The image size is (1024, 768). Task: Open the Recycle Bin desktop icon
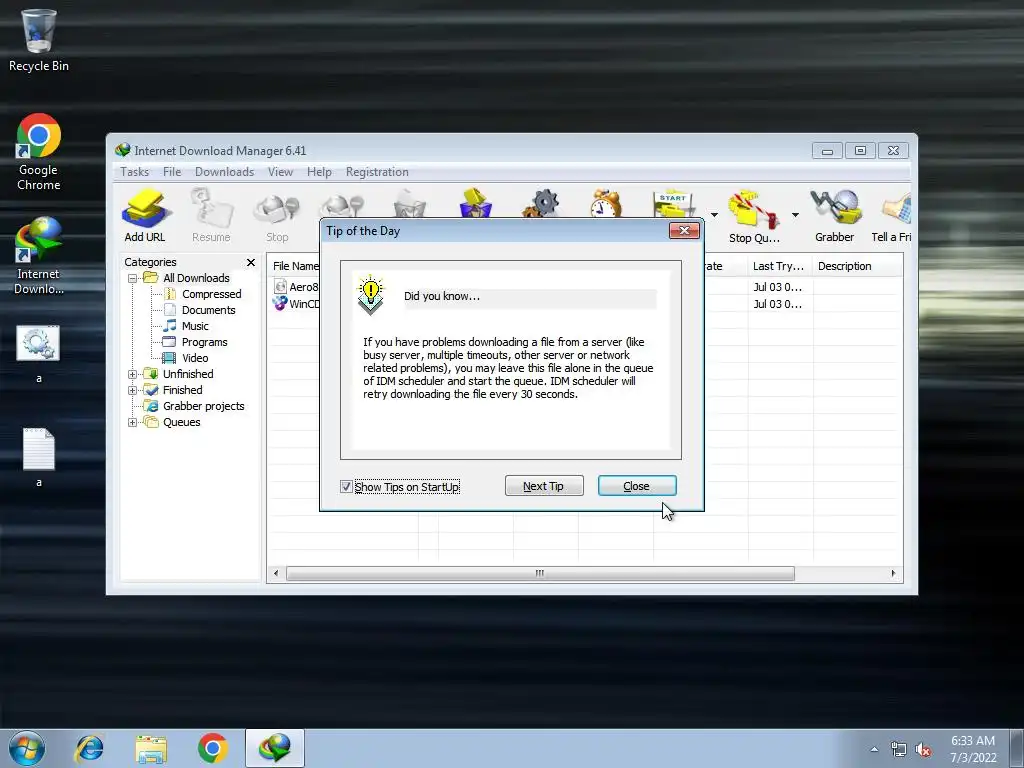pos(39,40)
